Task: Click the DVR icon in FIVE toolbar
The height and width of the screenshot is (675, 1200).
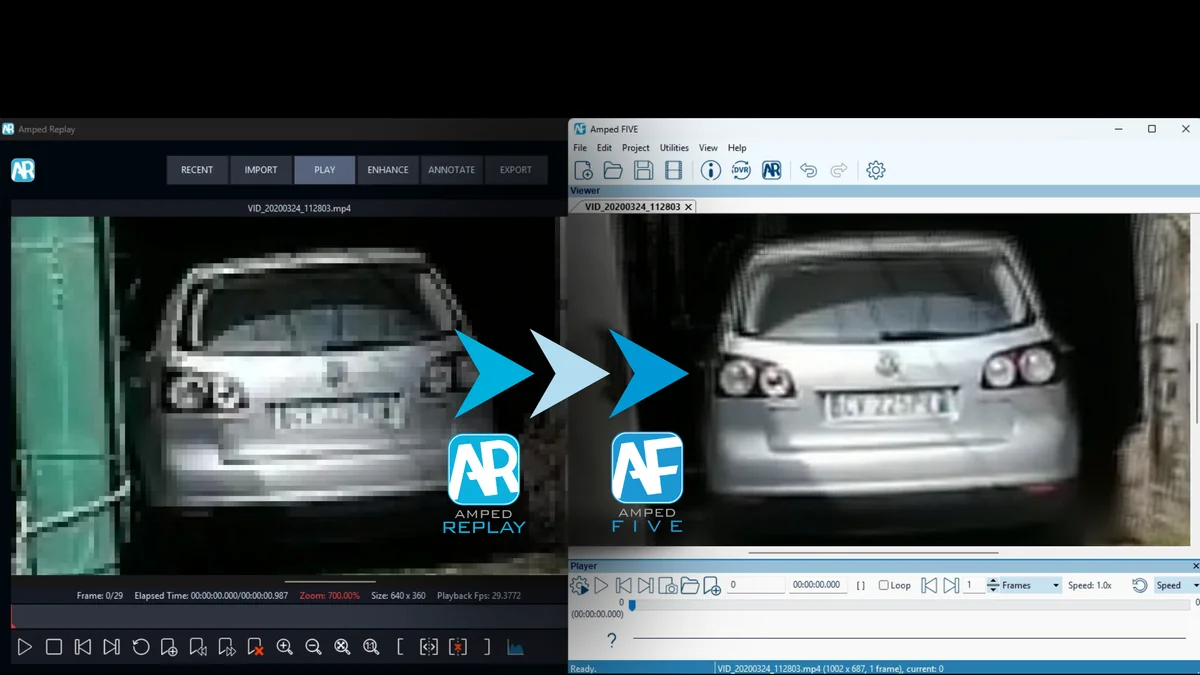Action: coord(741,171)
